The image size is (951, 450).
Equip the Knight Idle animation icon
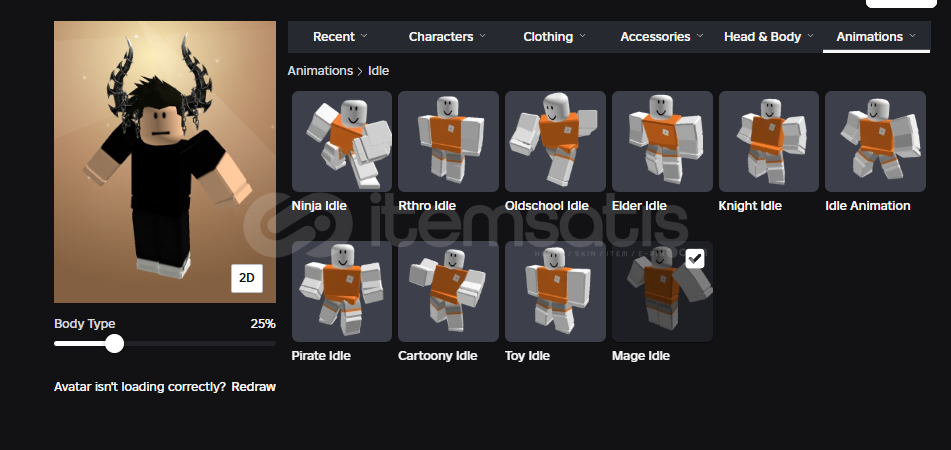768,141
